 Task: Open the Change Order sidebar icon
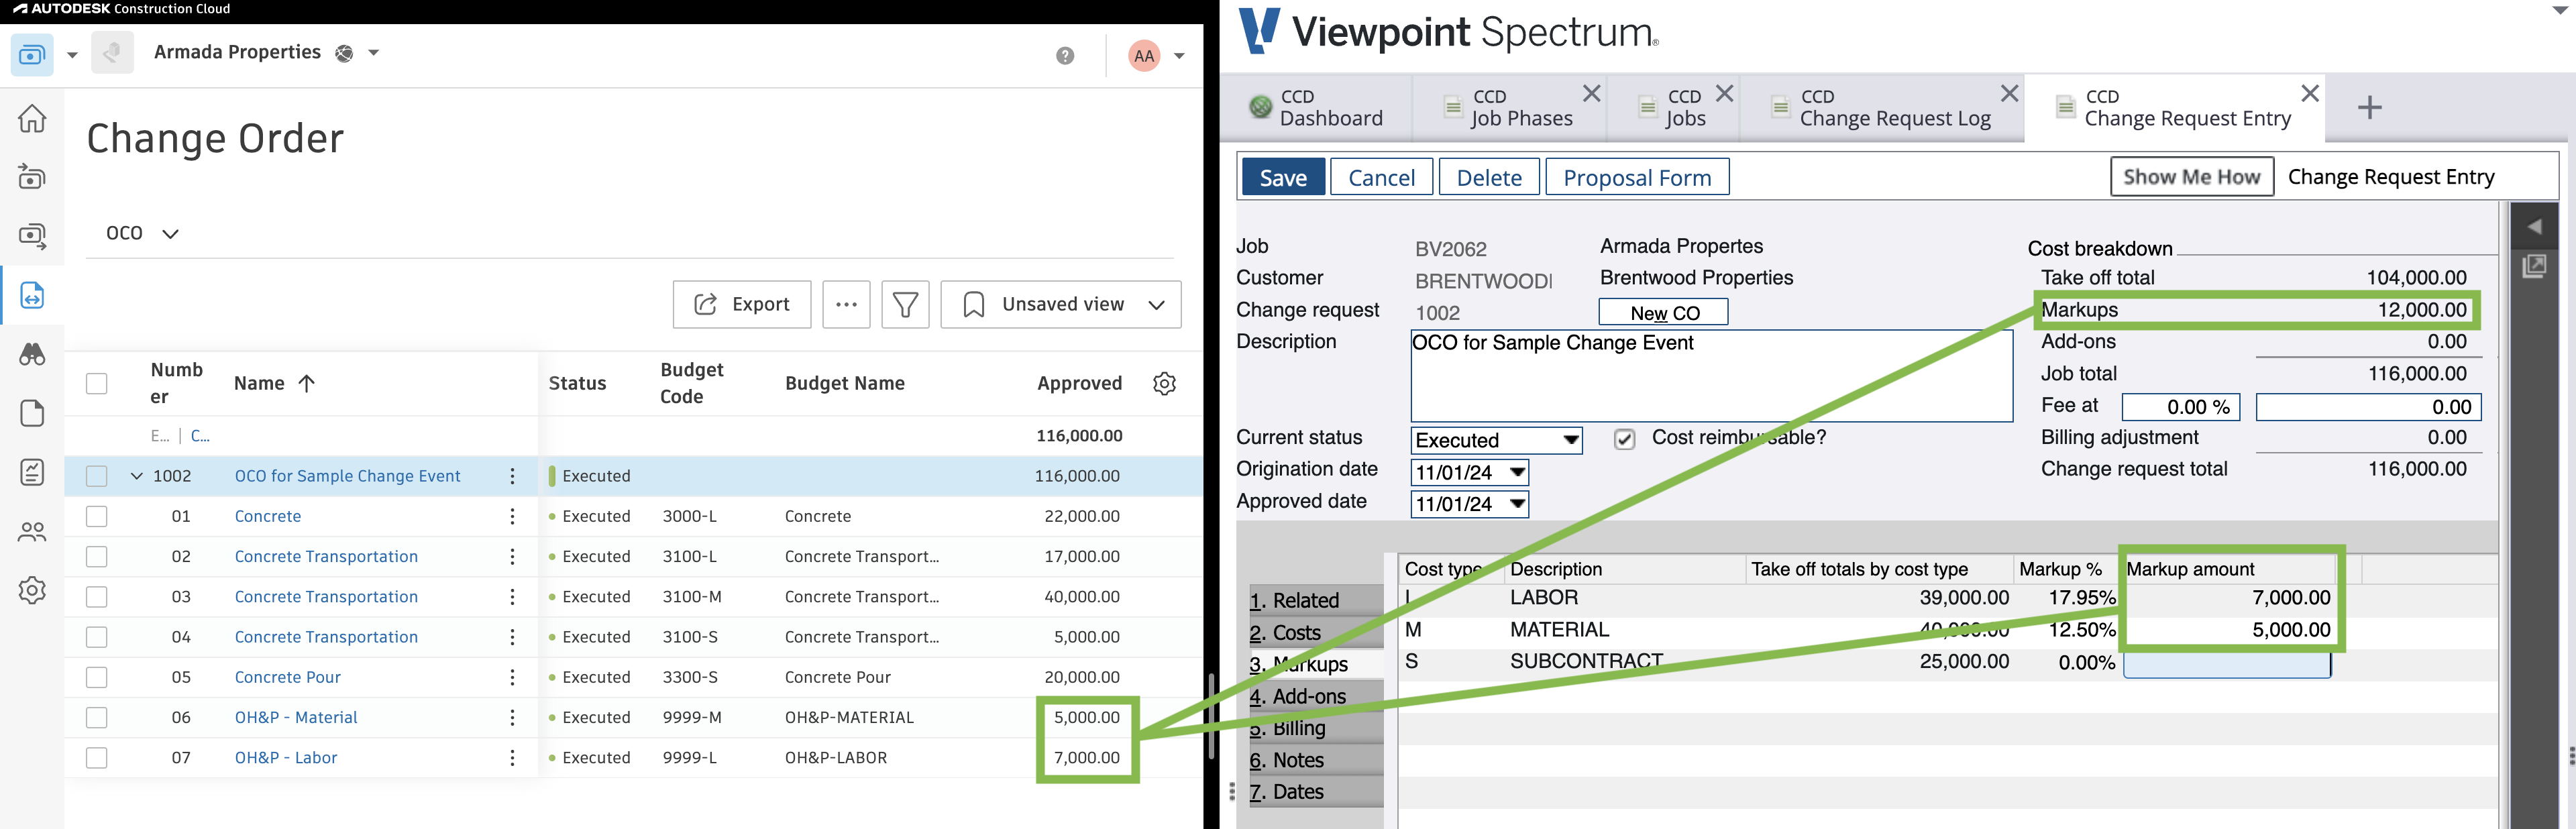pyautogui.click(x=32, y=295)
